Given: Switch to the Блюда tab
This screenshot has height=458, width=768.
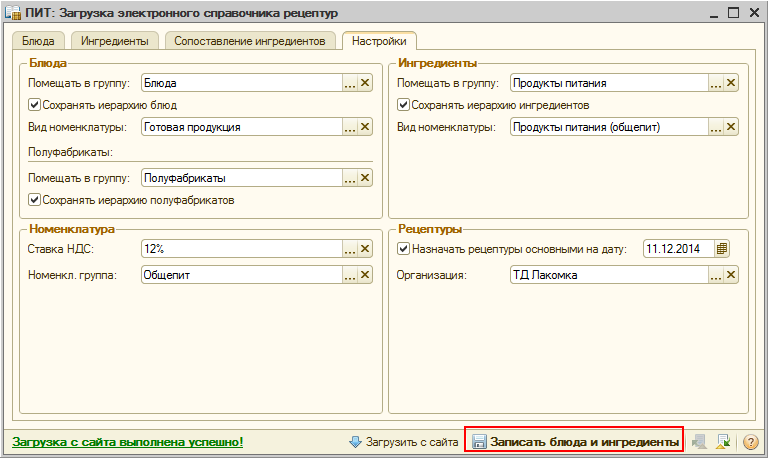Looking at the screenshot, I should tap(40, 41).
